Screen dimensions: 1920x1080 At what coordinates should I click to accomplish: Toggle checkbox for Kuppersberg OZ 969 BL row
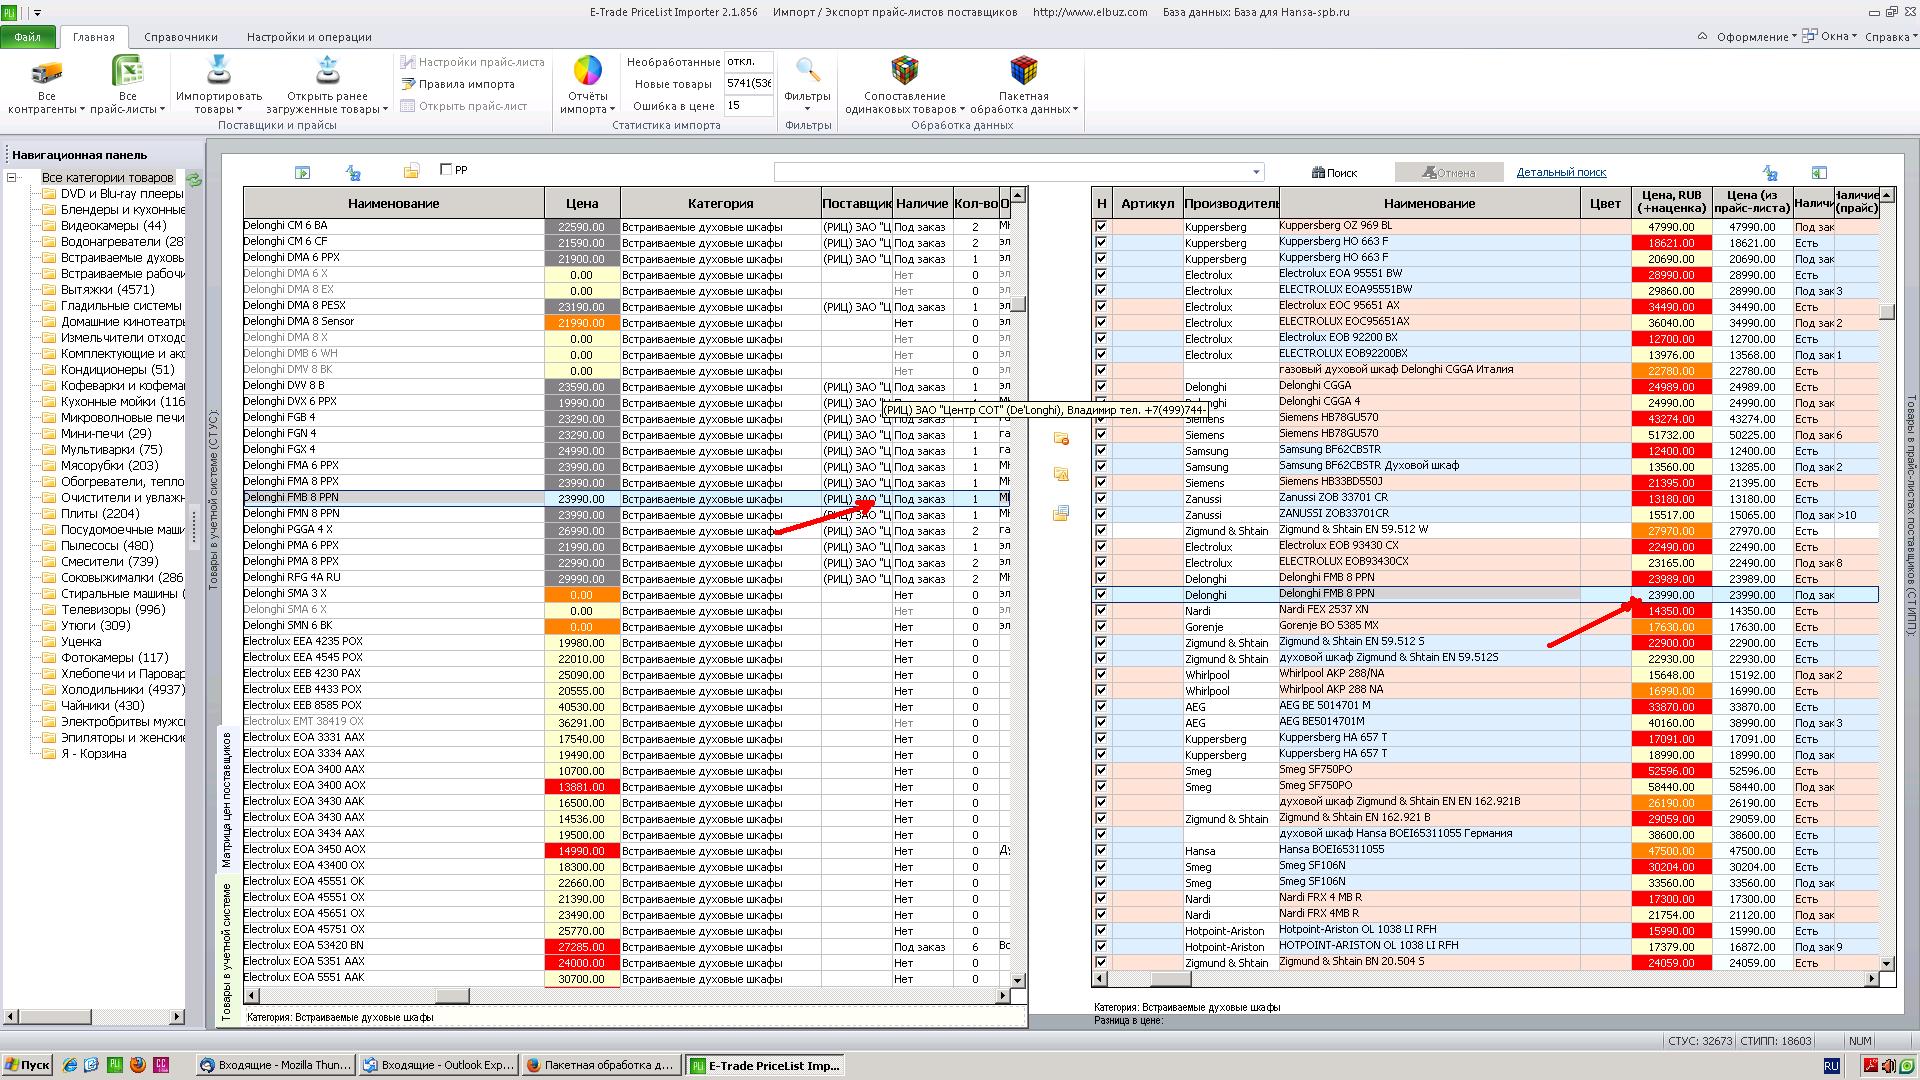tap(1101, 227)
